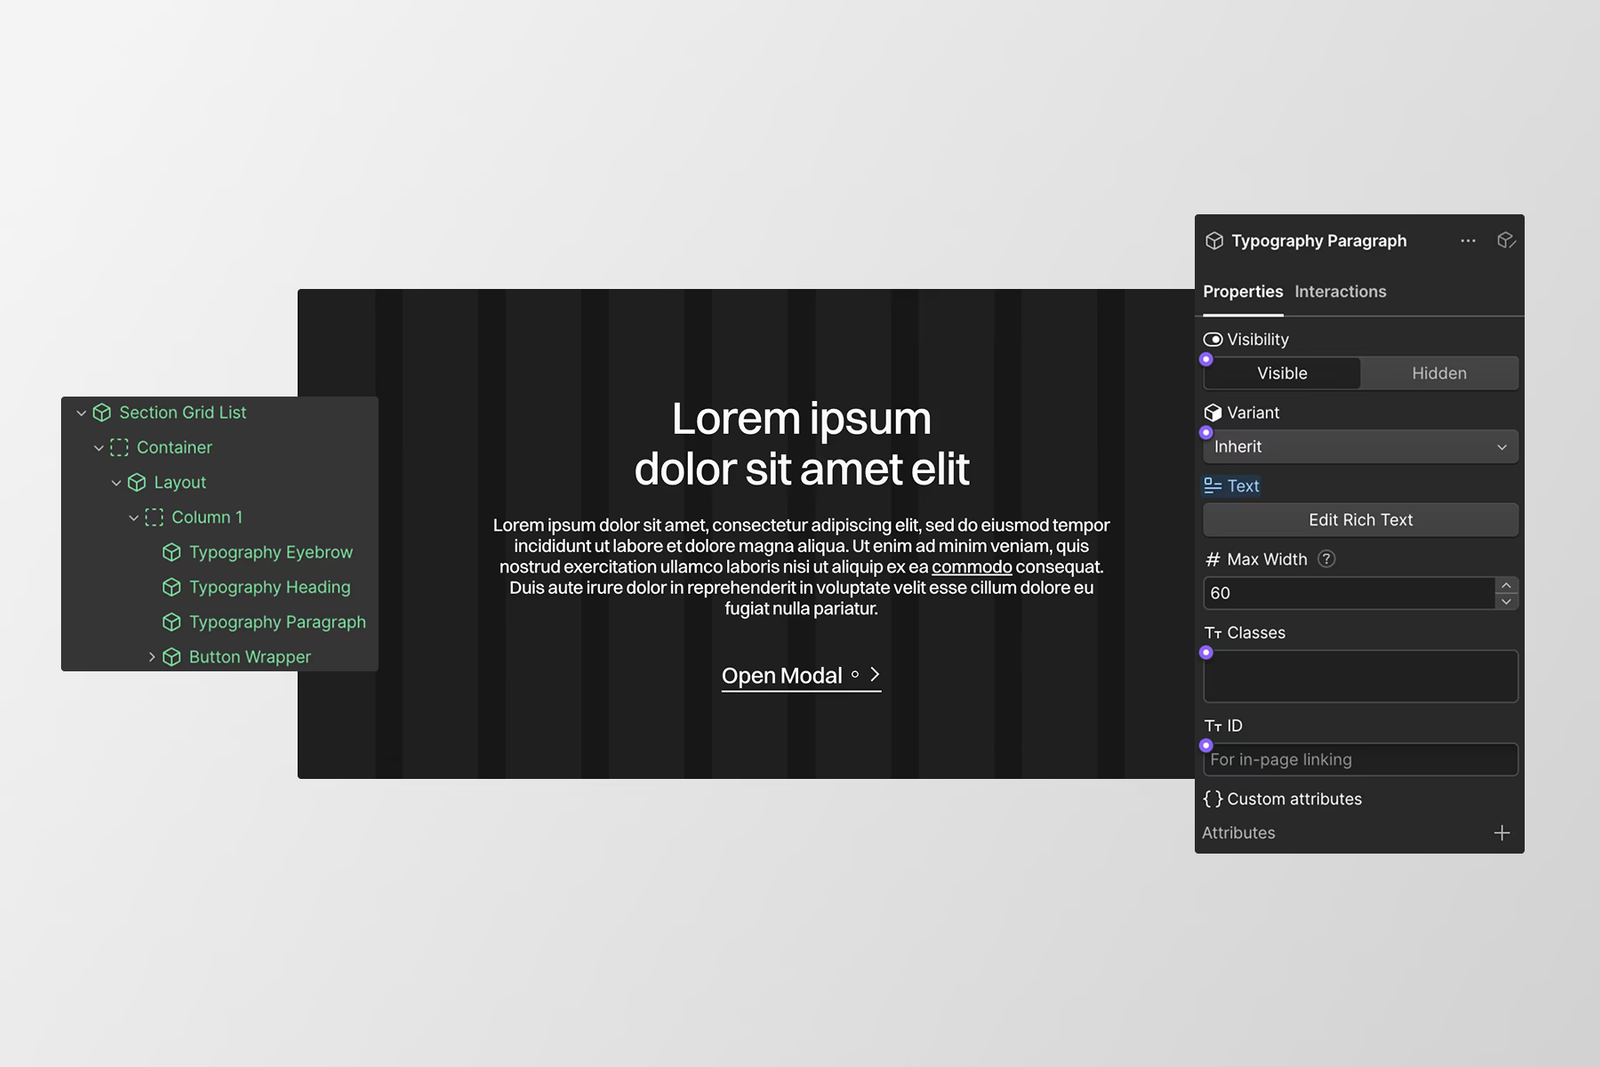Image resolution: width=1600 pixels, height=1067 pixels.
Task: Select Typography Paragraph in the navigator
Action: [x=277, y=622]
